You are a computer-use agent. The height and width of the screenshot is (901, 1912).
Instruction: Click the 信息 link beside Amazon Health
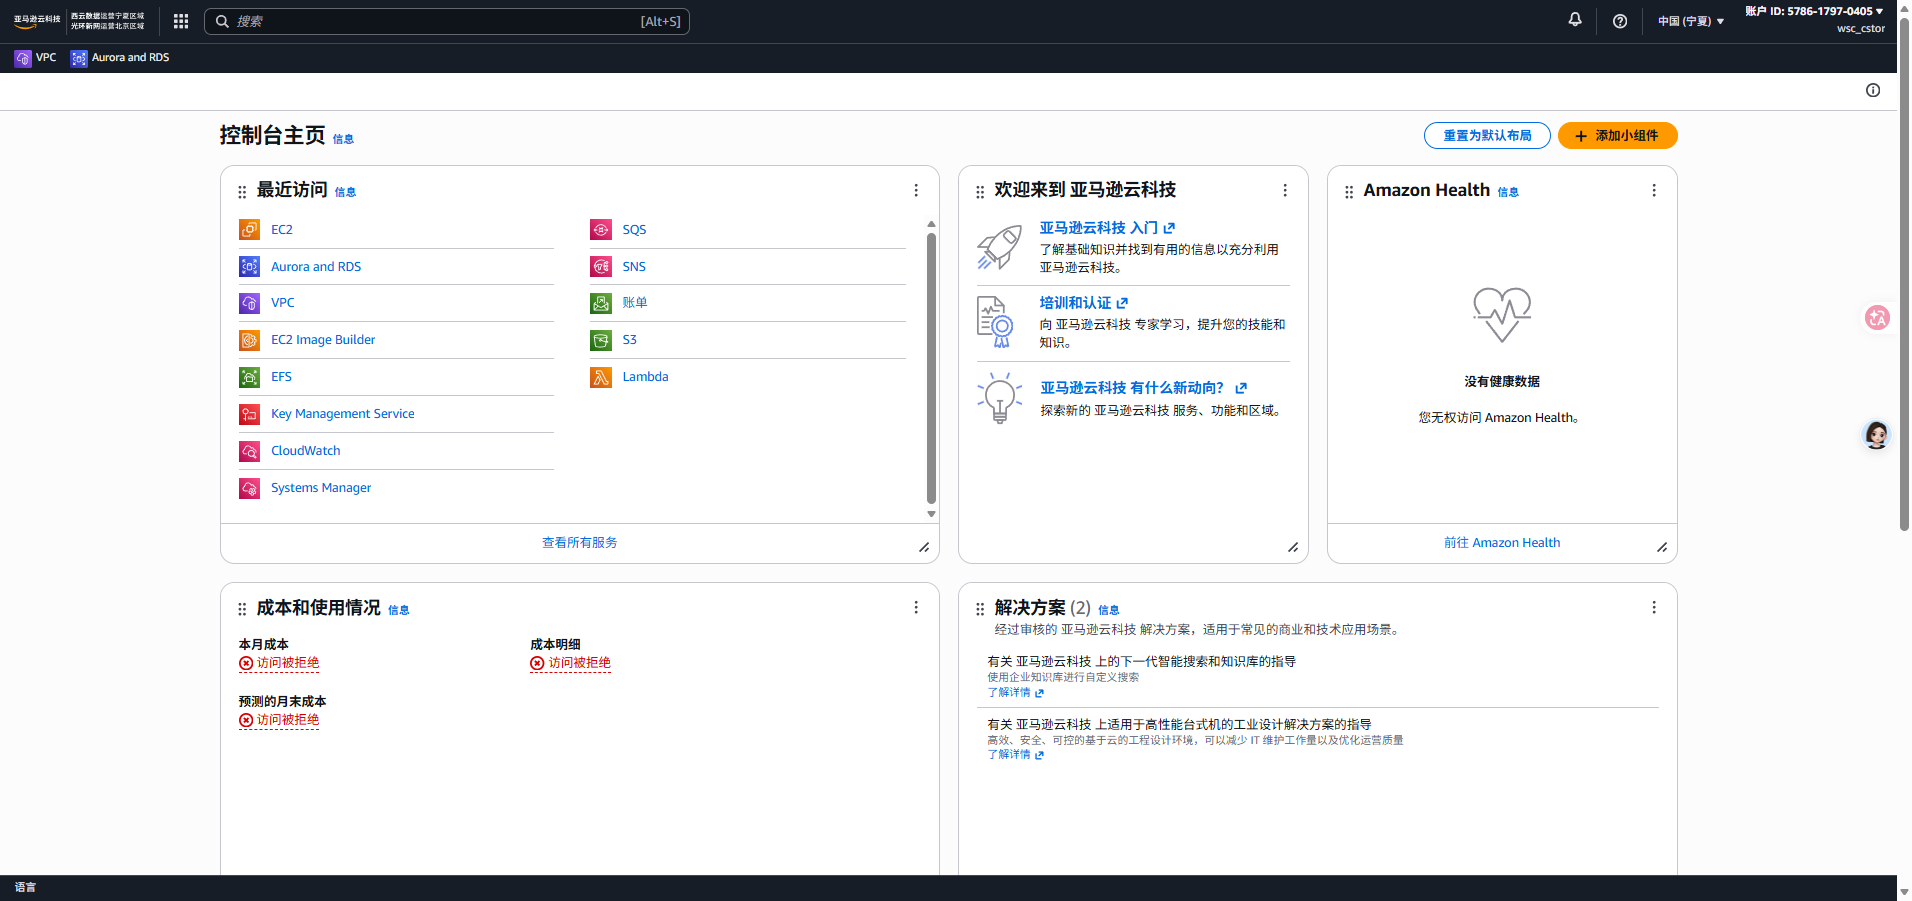point(1508,192)
